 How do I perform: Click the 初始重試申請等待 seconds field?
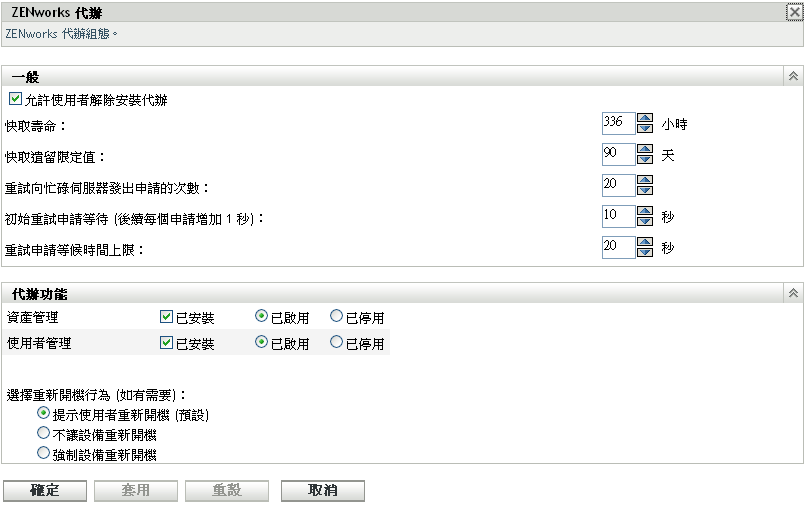(x=618, y=216)
